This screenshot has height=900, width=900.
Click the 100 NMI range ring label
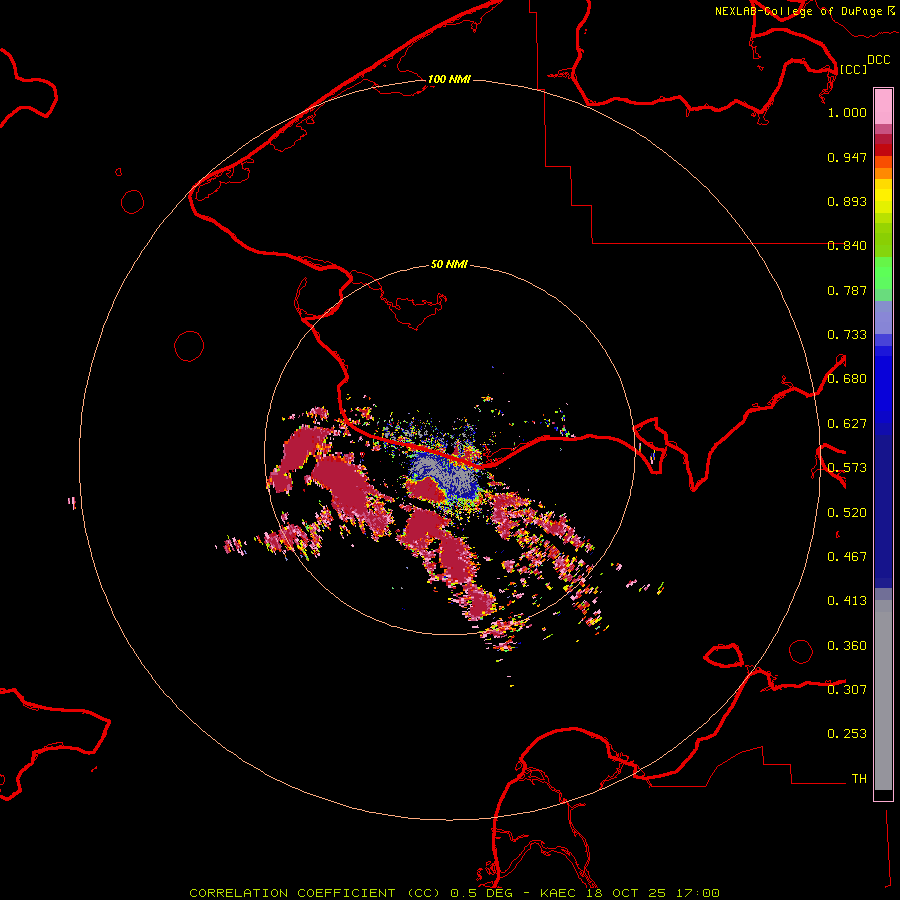449,79
